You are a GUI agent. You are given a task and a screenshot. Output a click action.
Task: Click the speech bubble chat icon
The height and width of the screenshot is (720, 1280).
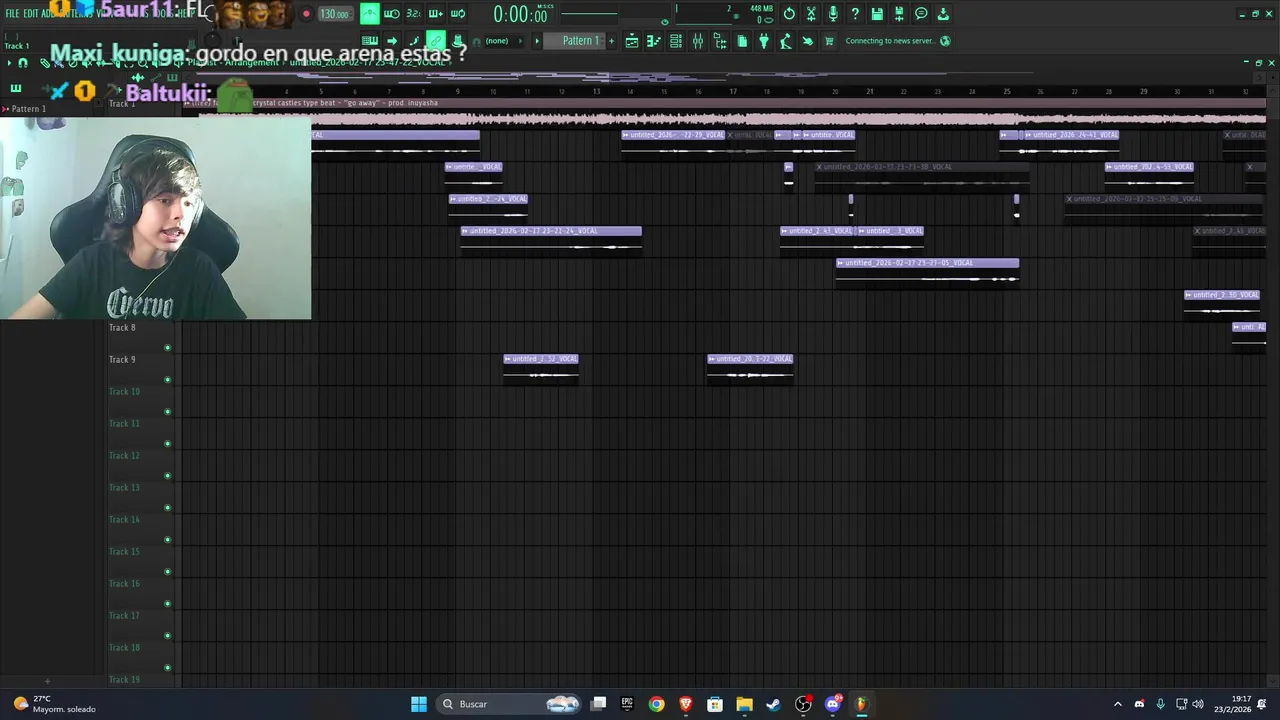point(921,14)
